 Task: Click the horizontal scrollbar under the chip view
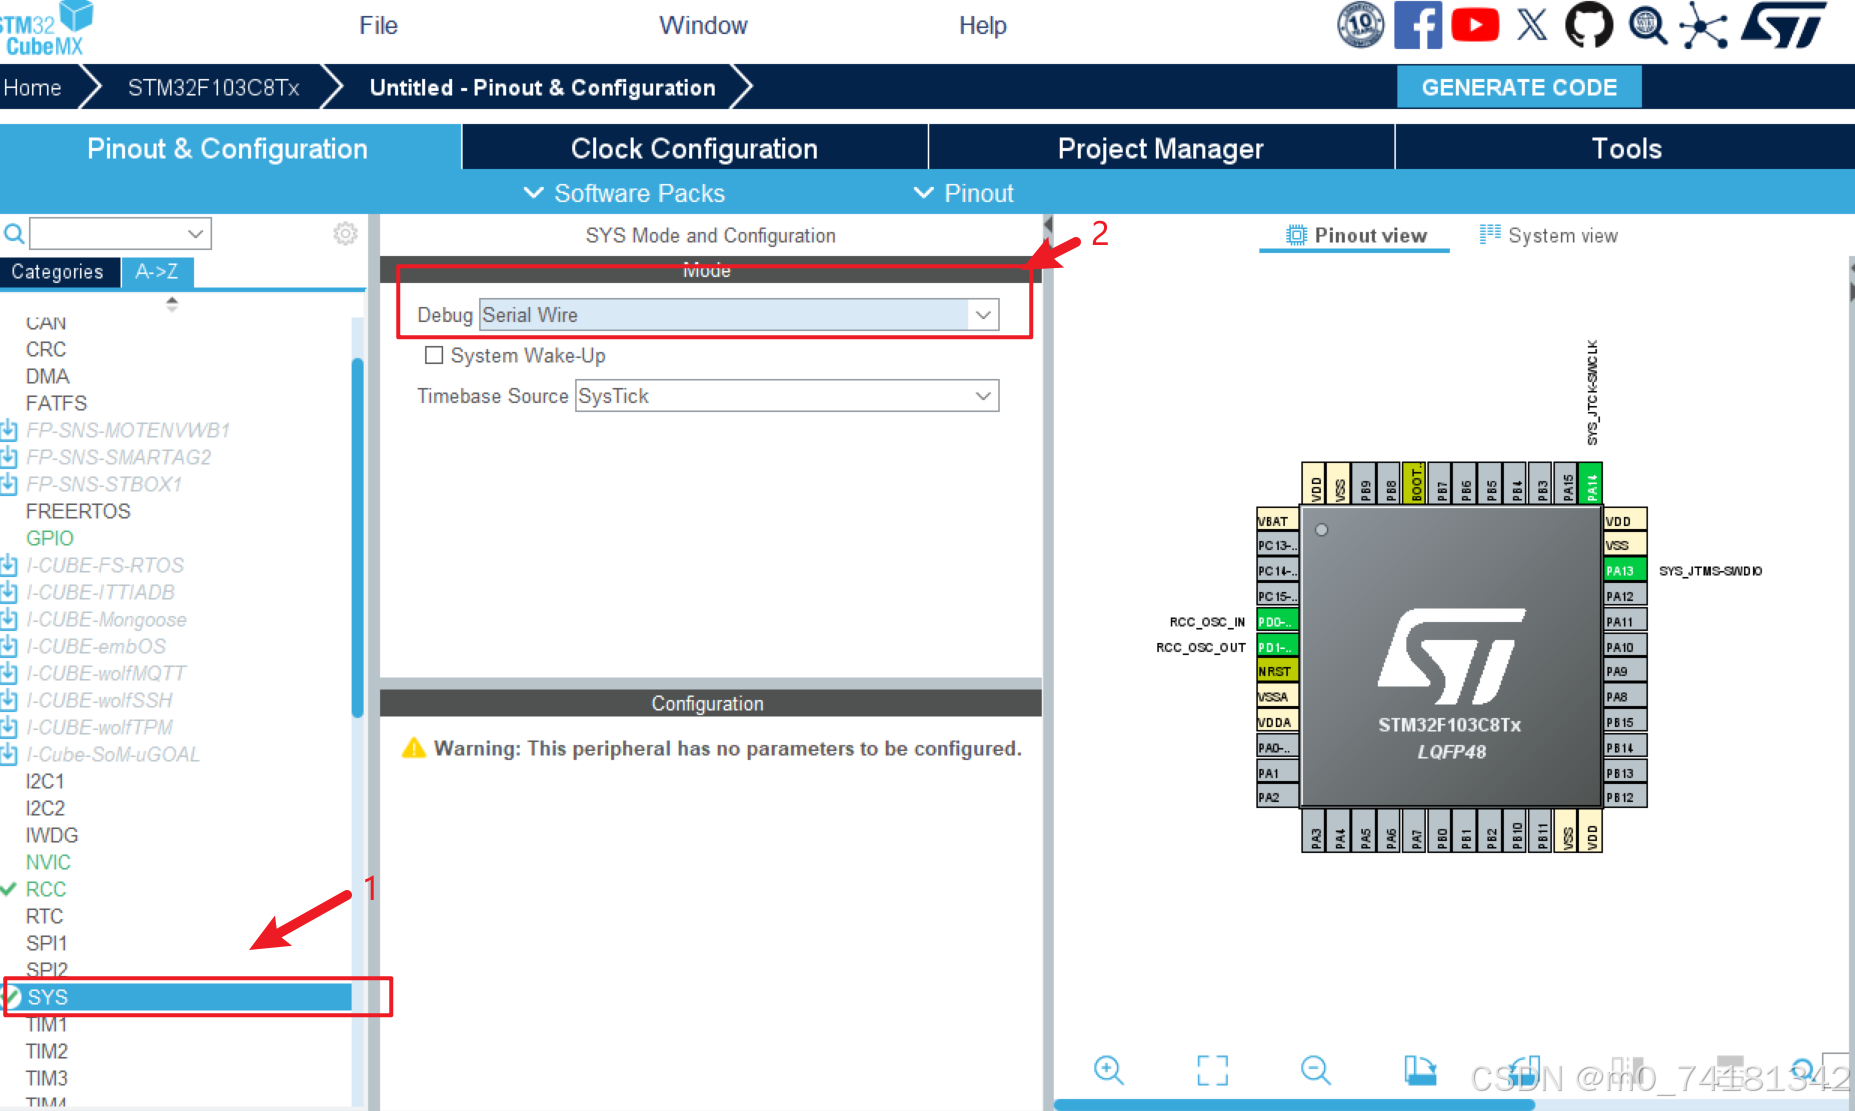(1294, 1105)
